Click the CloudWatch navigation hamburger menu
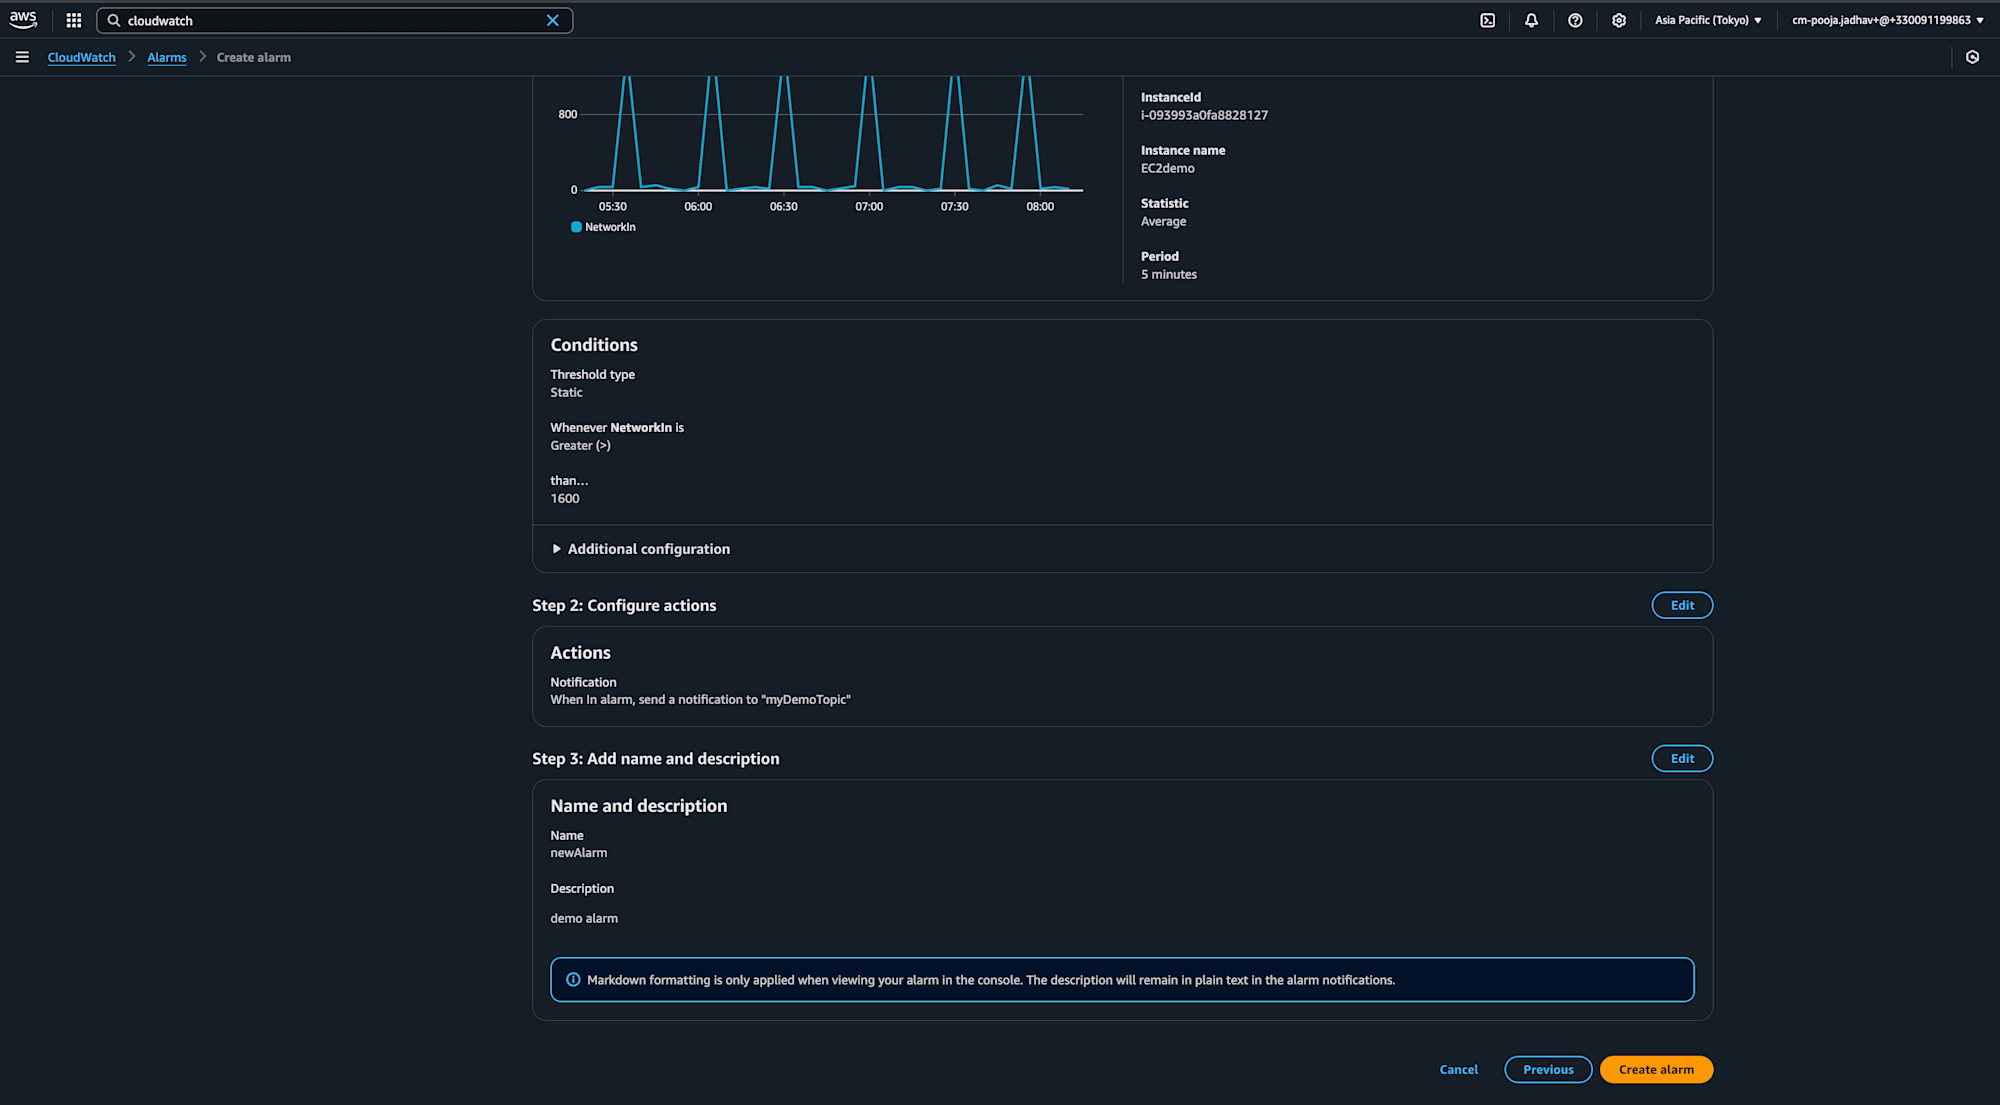The image size is (2000, 1105). tap(22, 56)
